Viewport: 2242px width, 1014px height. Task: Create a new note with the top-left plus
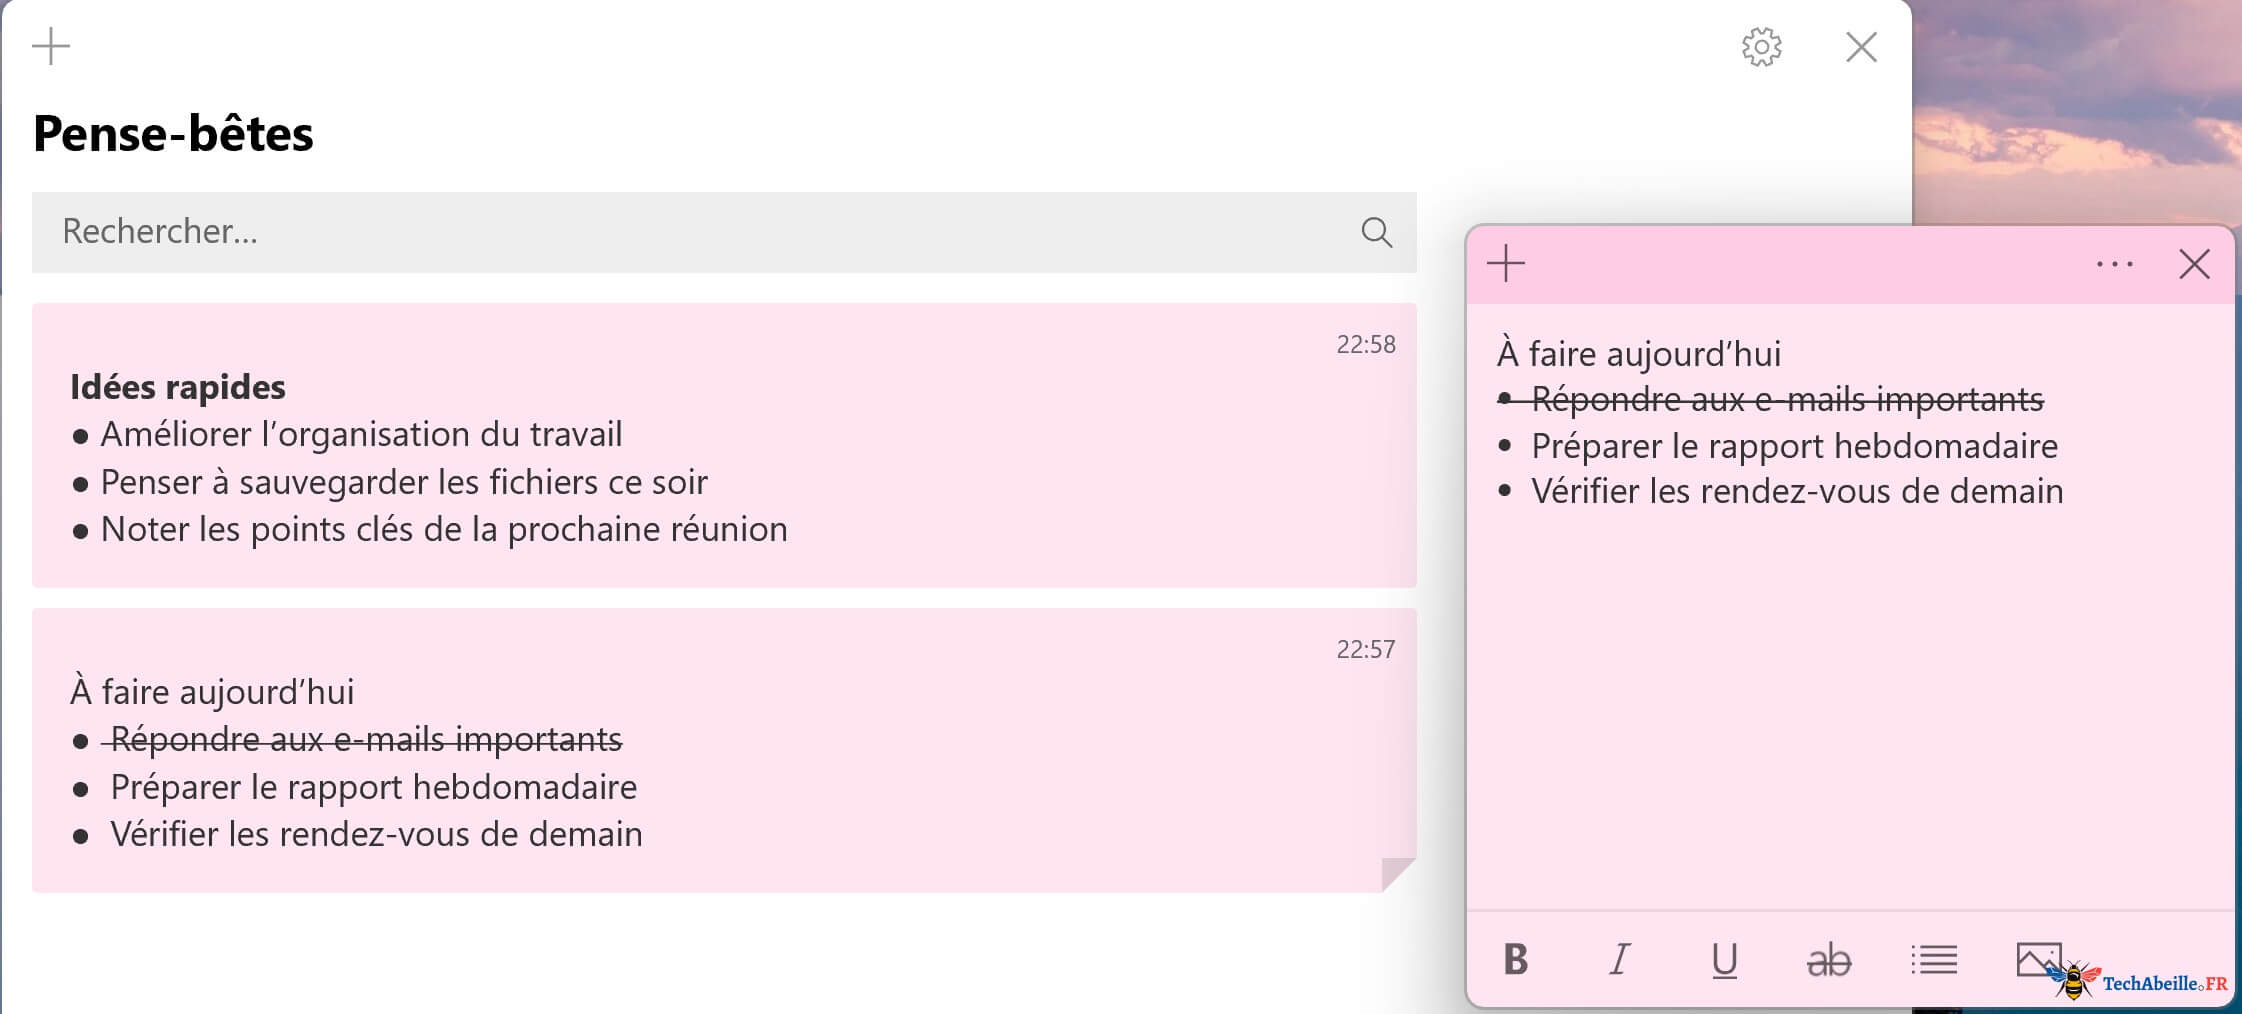(49, 46)
